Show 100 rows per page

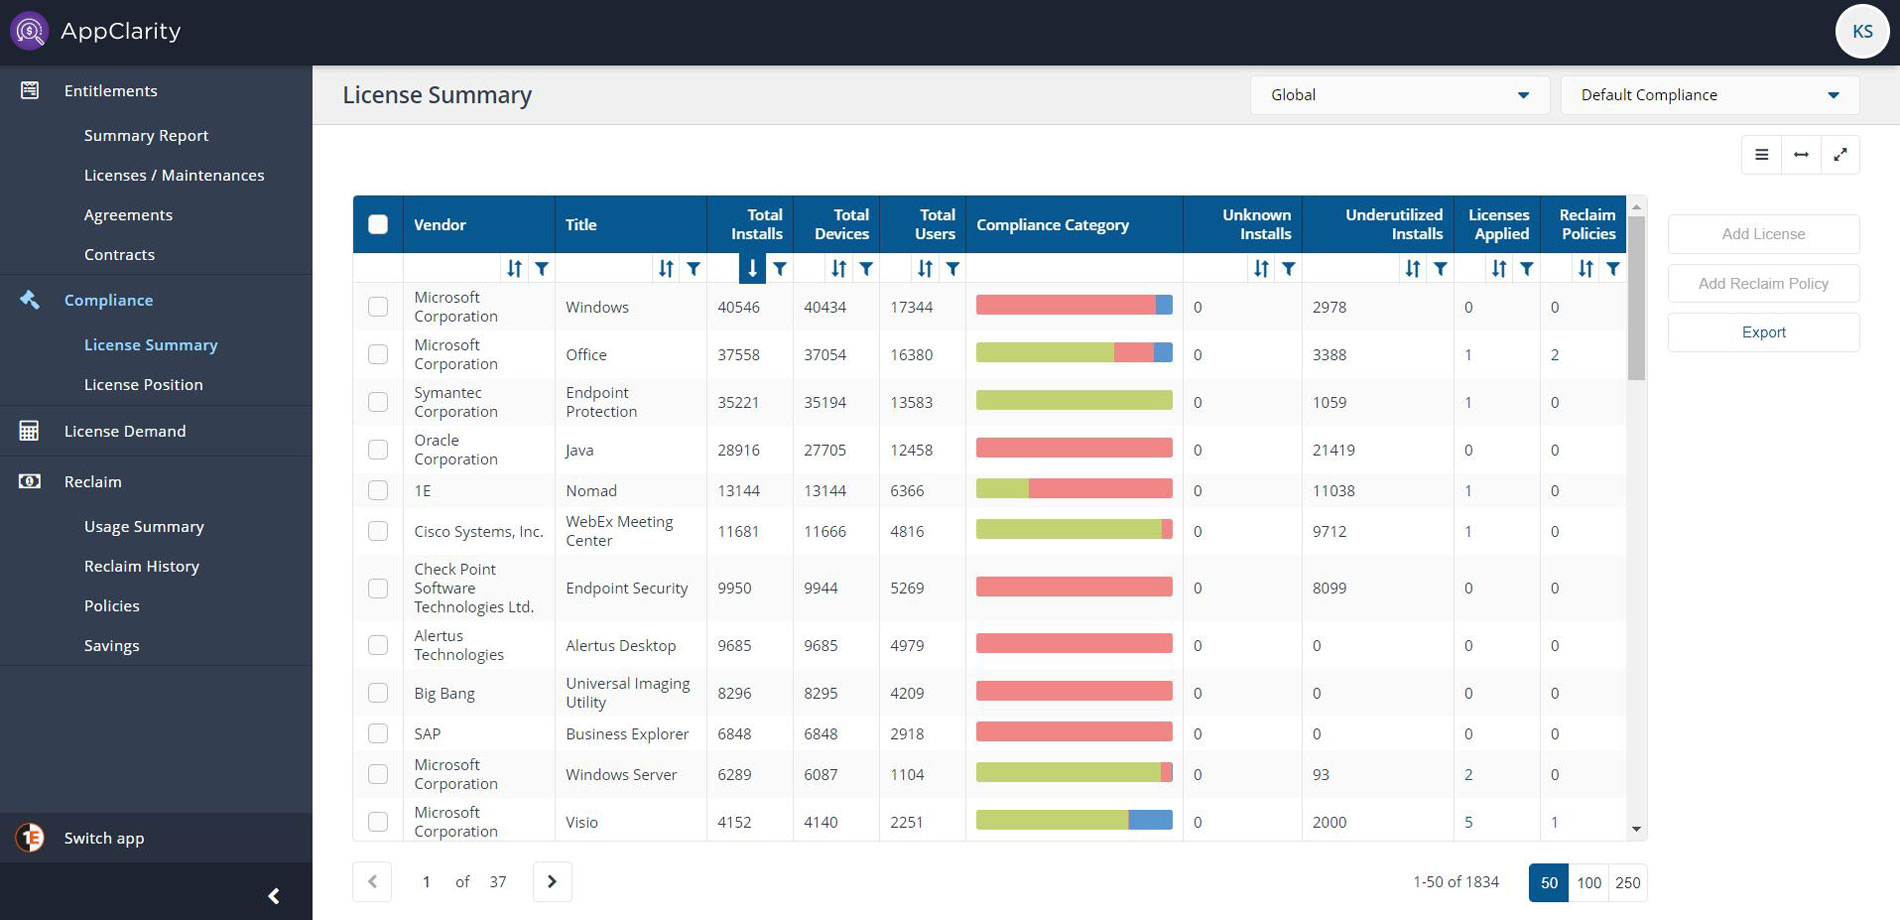pos(1588,882)
